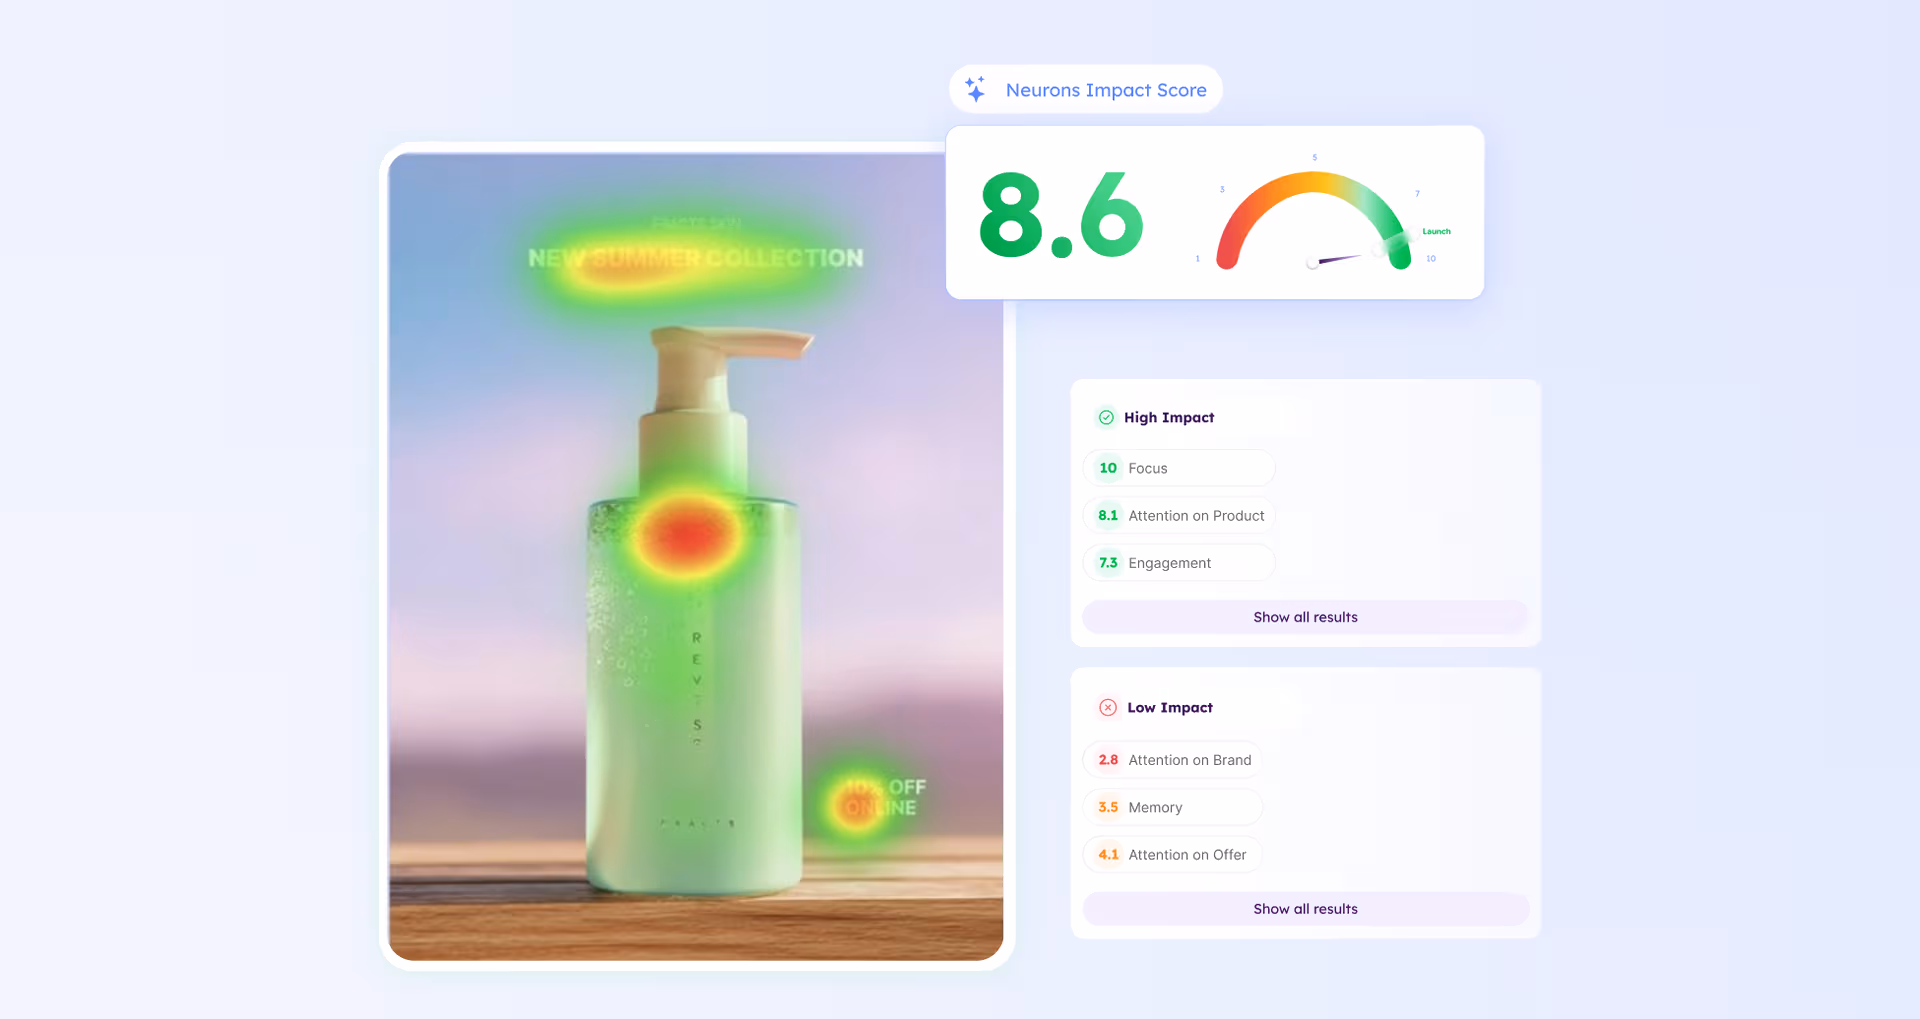The height and width of the screenshot is (1019, 1920).
Task: Select the large 8.6 impact score number
Action: (x=1061, y=215)
